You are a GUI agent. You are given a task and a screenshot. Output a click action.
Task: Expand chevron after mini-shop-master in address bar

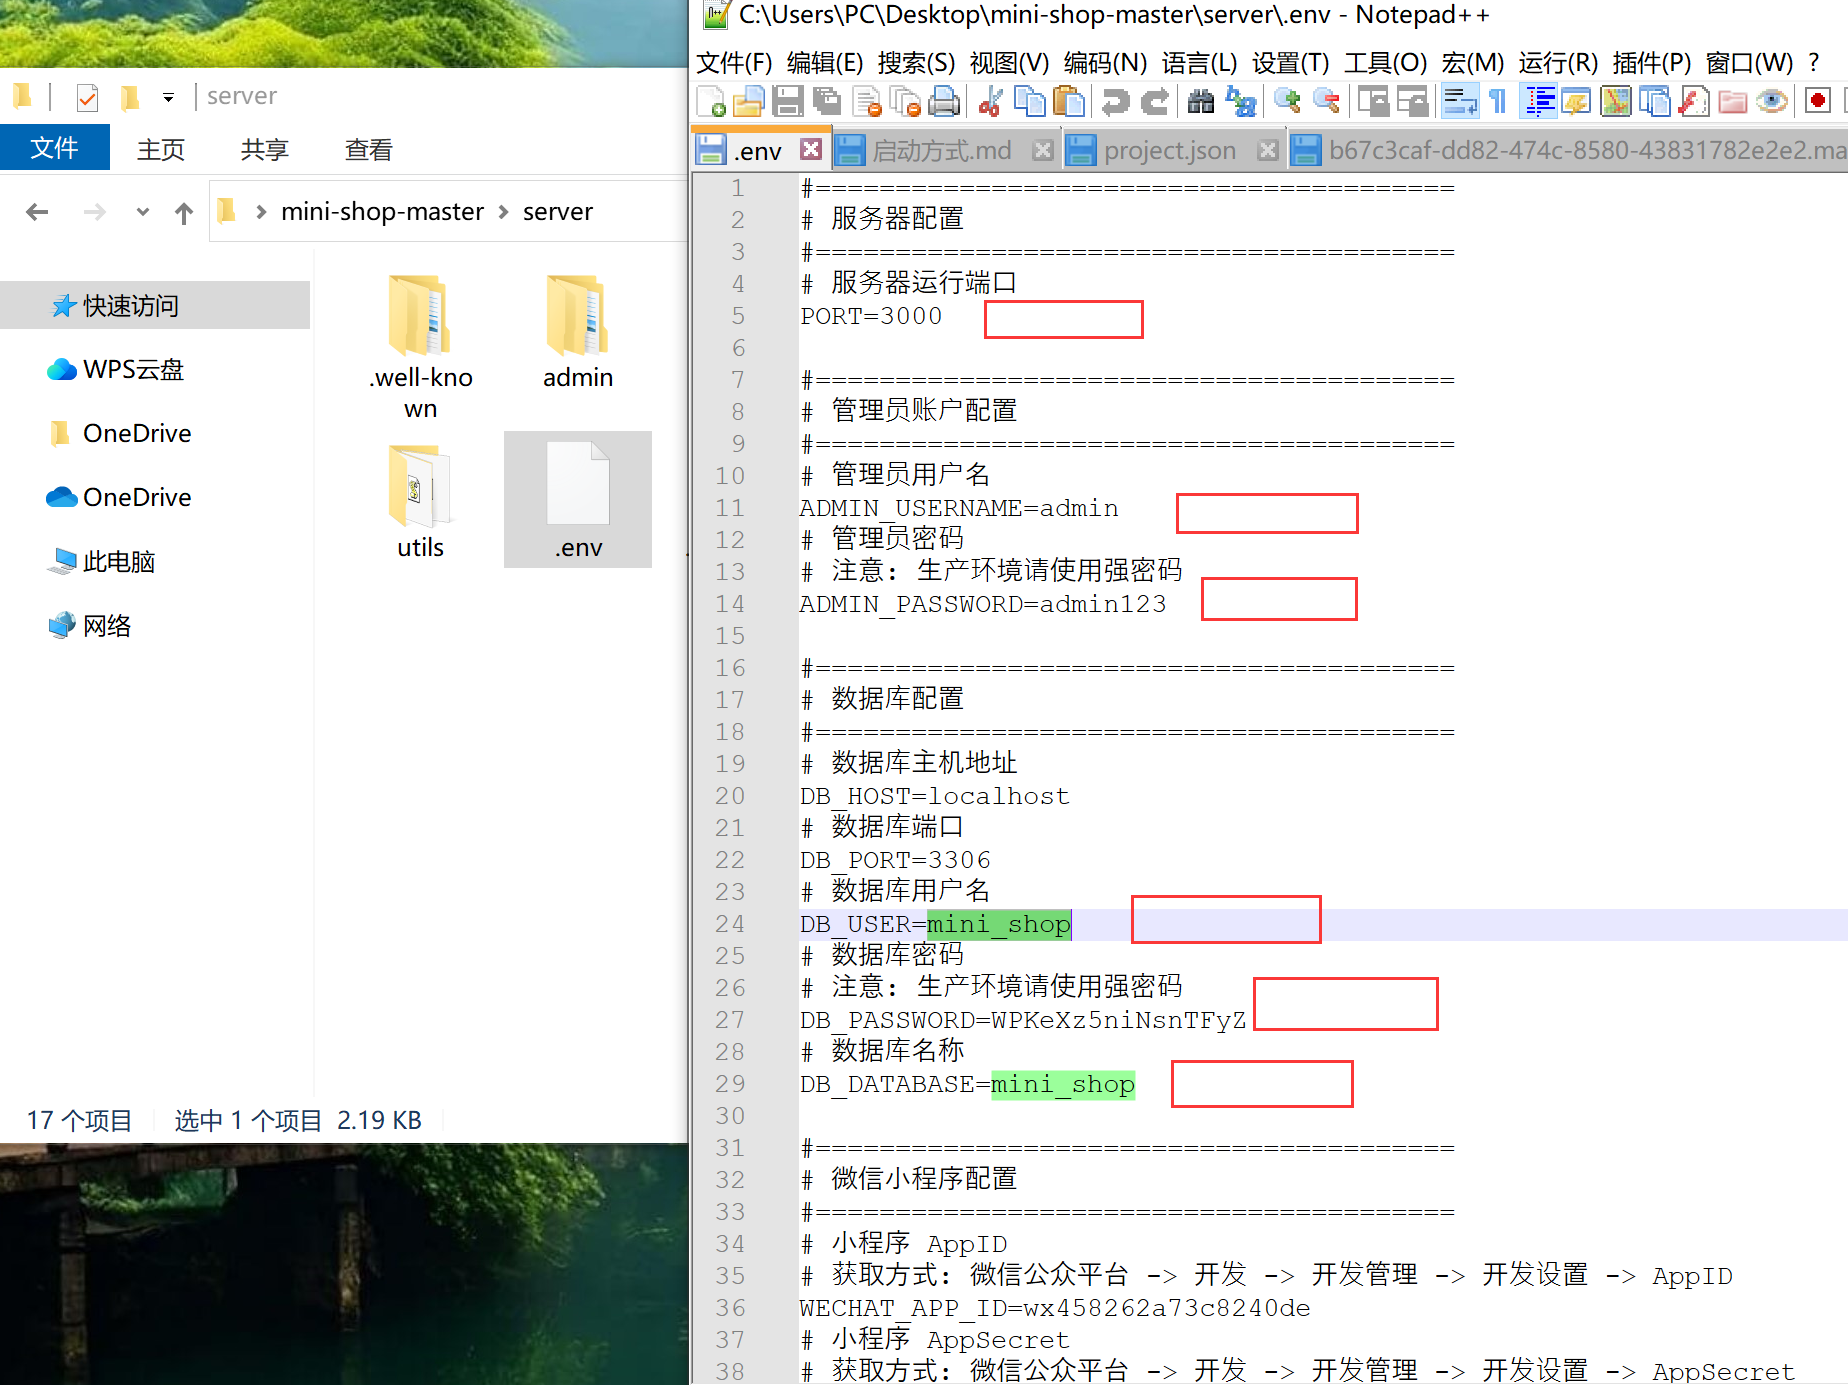click(x=503, y=212)
